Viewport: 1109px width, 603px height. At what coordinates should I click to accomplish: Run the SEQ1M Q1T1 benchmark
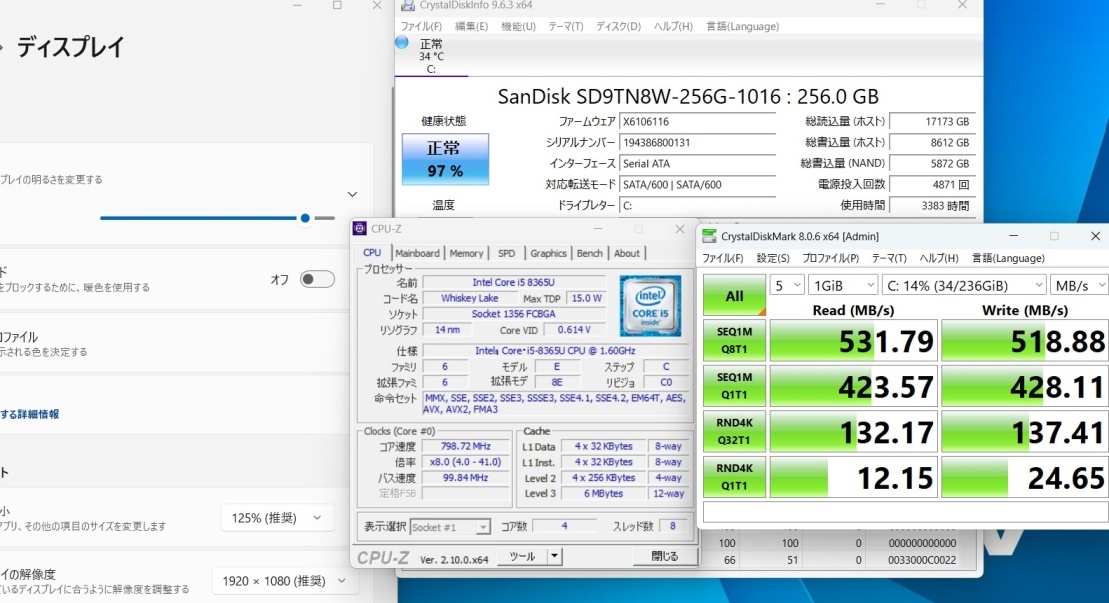tap(734, 386)
